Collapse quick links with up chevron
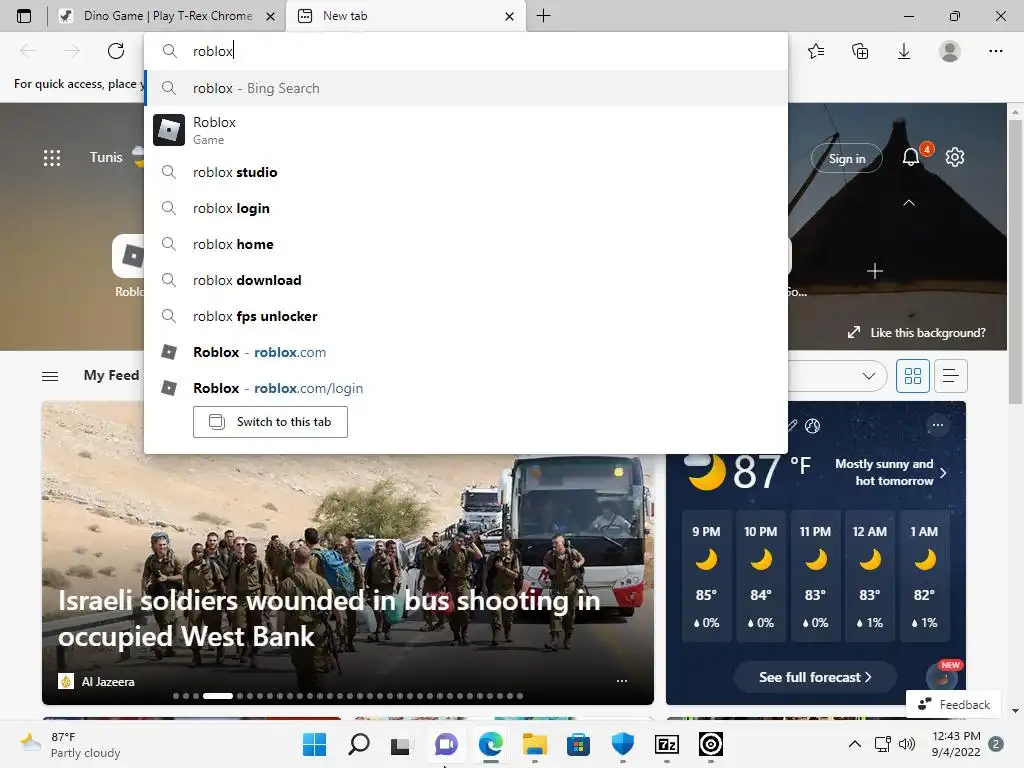Viewport: 1024px width, 768px height. tap(908, 203)
